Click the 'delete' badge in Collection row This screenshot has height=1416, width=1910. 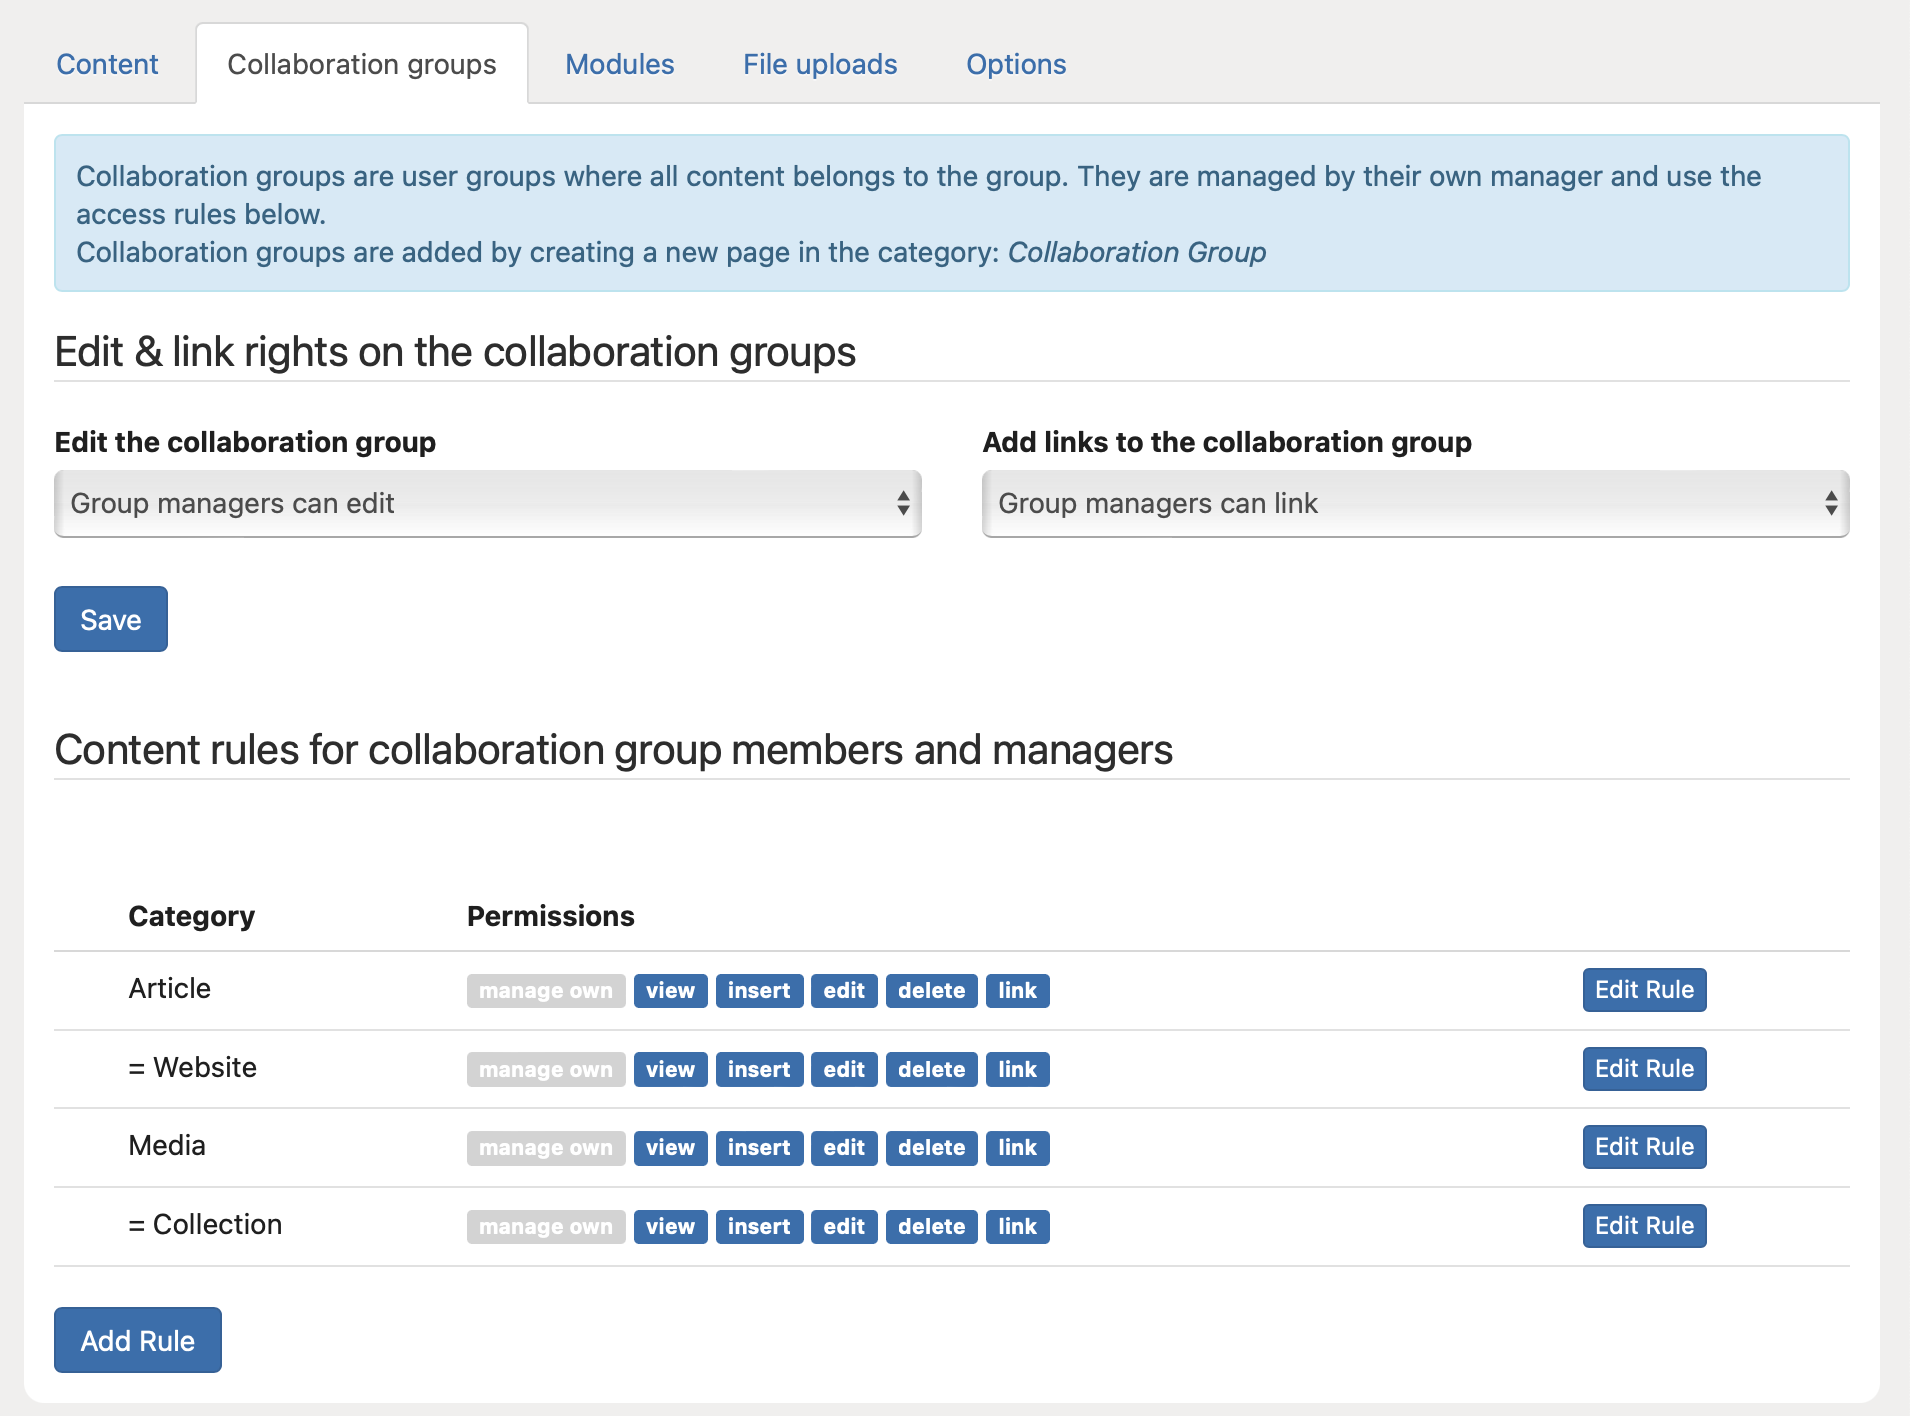pyautogui.click(x=931, y=1227)
